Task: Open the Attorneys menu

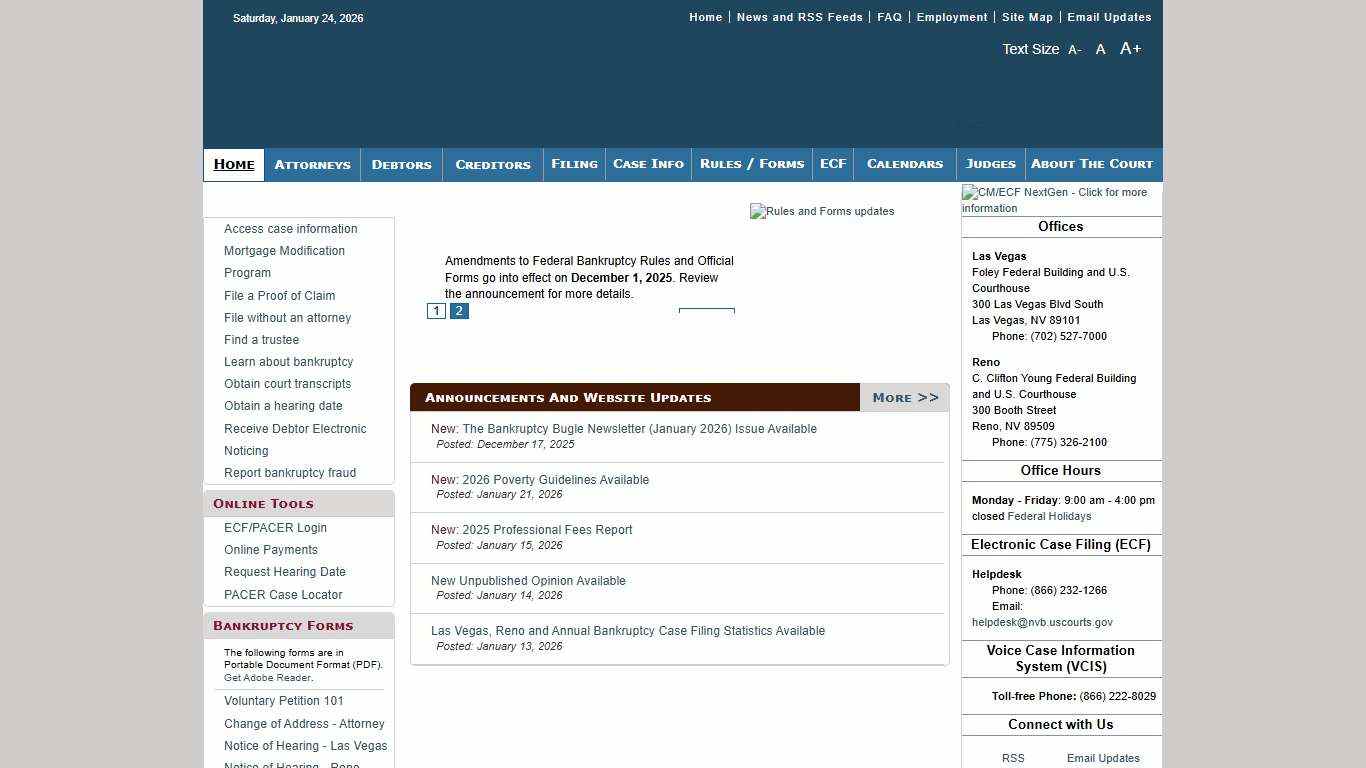Action: [x=312, y=165]
